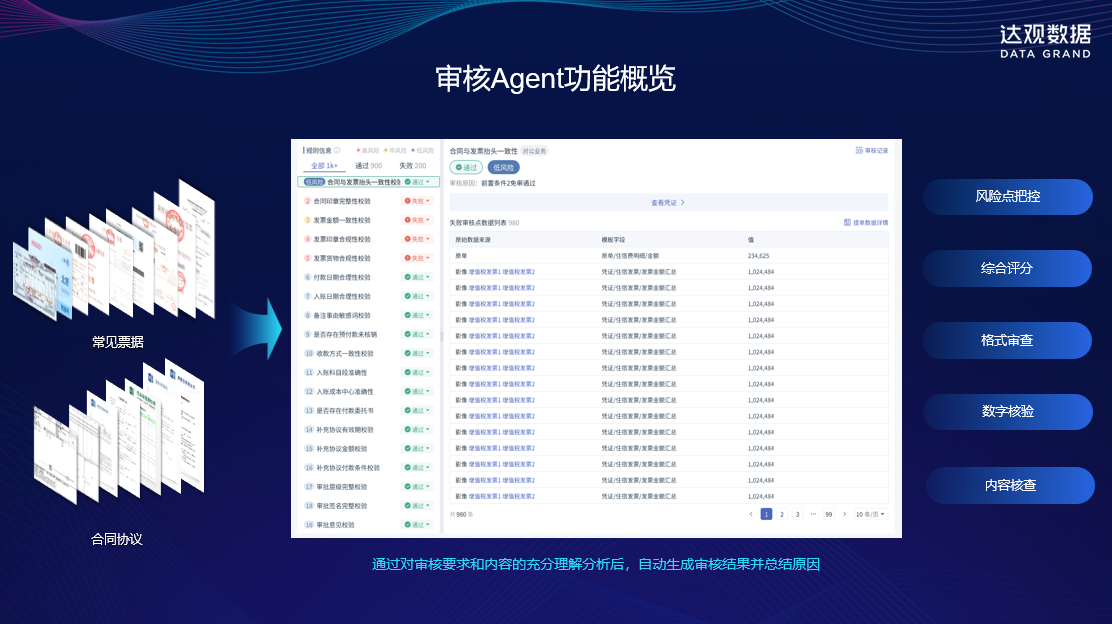Select the 全部 1k+ tab
The width and height of the screenshot is (1112, 624).
click(x=324, y=166)
